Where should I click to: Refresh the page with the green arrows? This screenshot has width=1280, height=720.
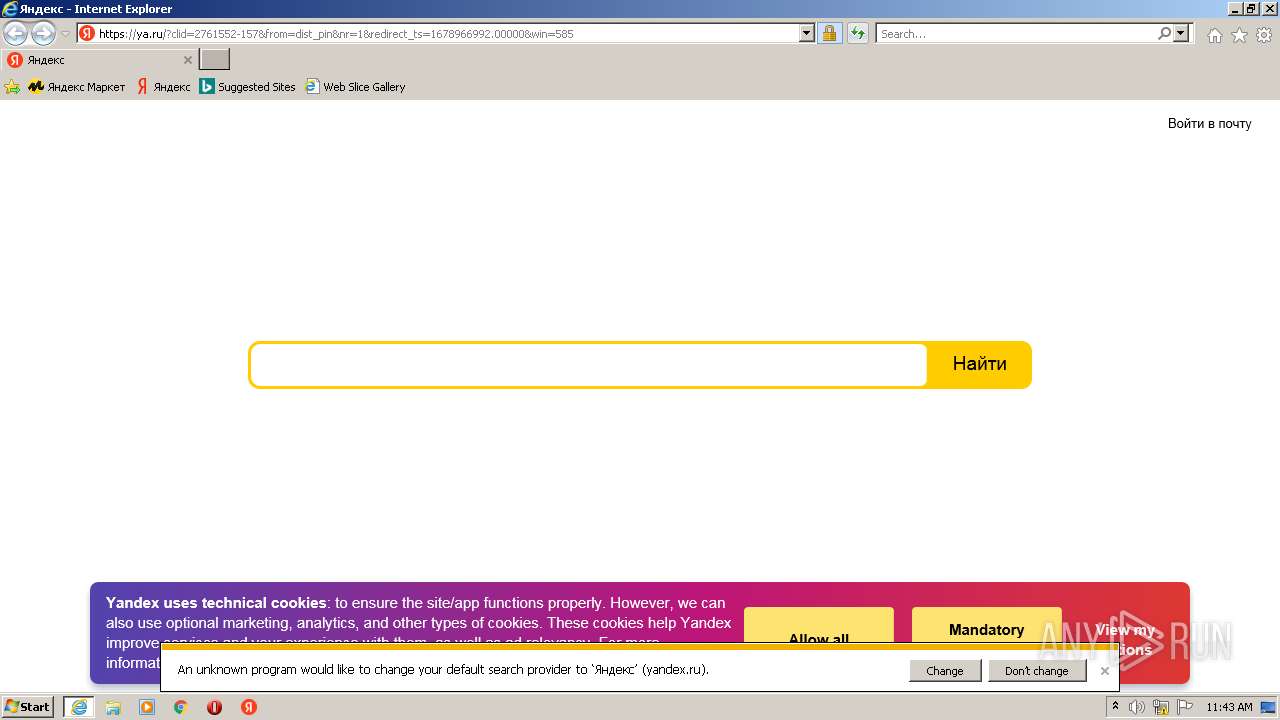coord(858,33)
